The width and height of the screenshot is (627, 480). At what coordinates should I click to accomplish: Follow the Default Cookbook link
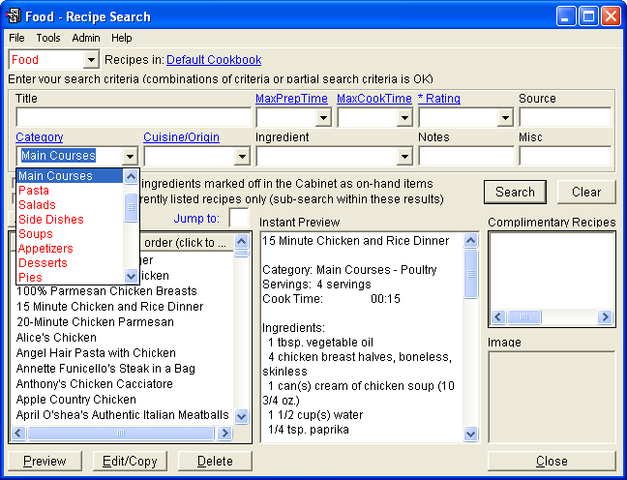pyautogui.click(x=214, y=60)
